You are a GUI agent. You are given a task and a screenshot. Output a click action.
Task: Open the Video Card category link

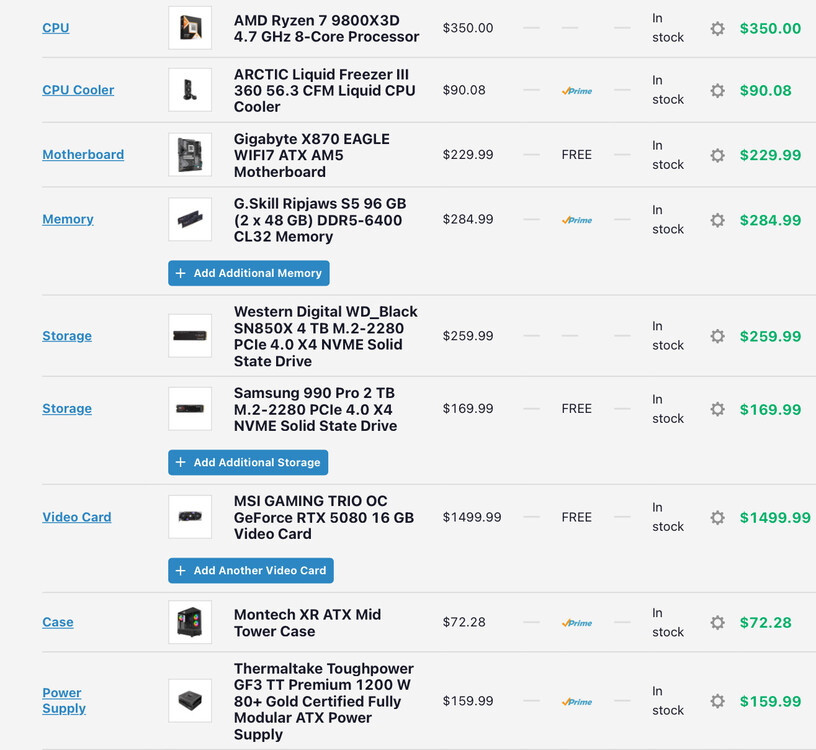tap(77, 517)
